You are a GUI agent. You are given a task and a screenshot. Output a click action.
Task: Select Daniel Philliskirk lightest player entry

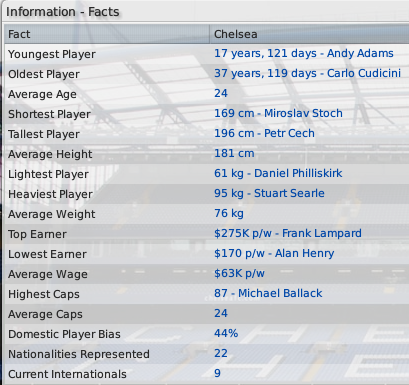(x=278, y=173)
